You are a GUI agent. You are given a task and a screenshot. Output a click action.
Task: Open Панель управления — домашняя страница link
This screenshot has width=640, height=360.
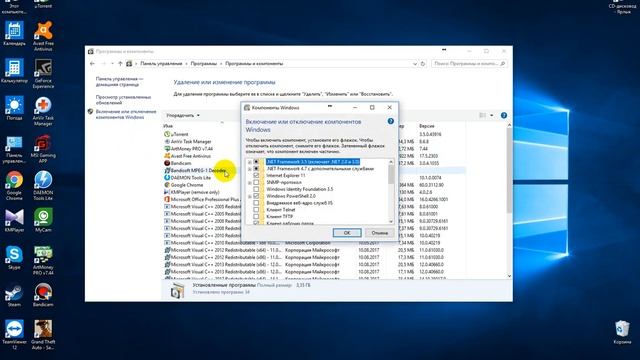coord(120,82)
